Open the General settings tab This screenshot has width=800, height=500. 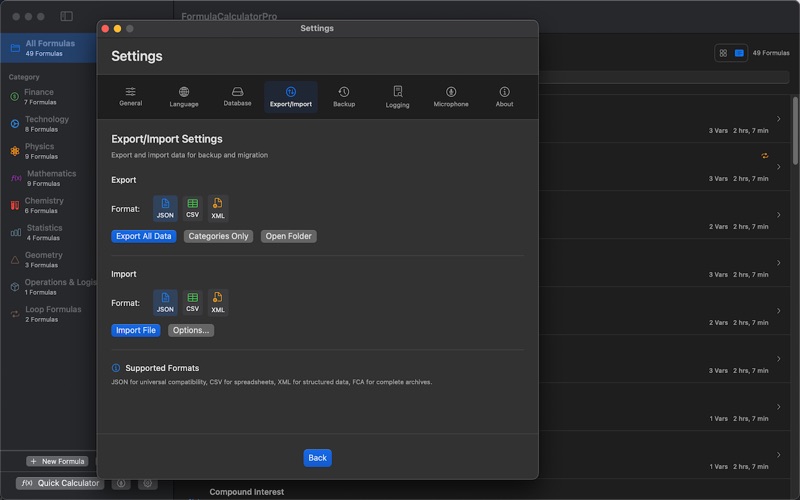point(131,96)
